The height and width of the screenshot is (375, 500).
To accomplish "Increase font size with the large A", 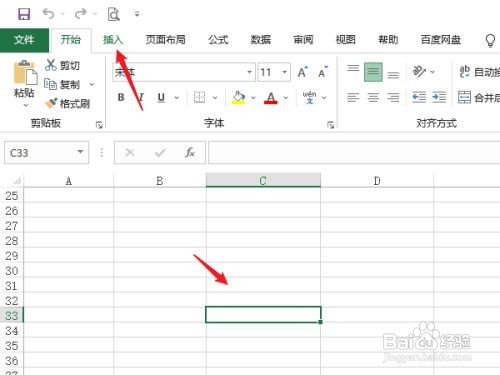I will click(303, 72).
